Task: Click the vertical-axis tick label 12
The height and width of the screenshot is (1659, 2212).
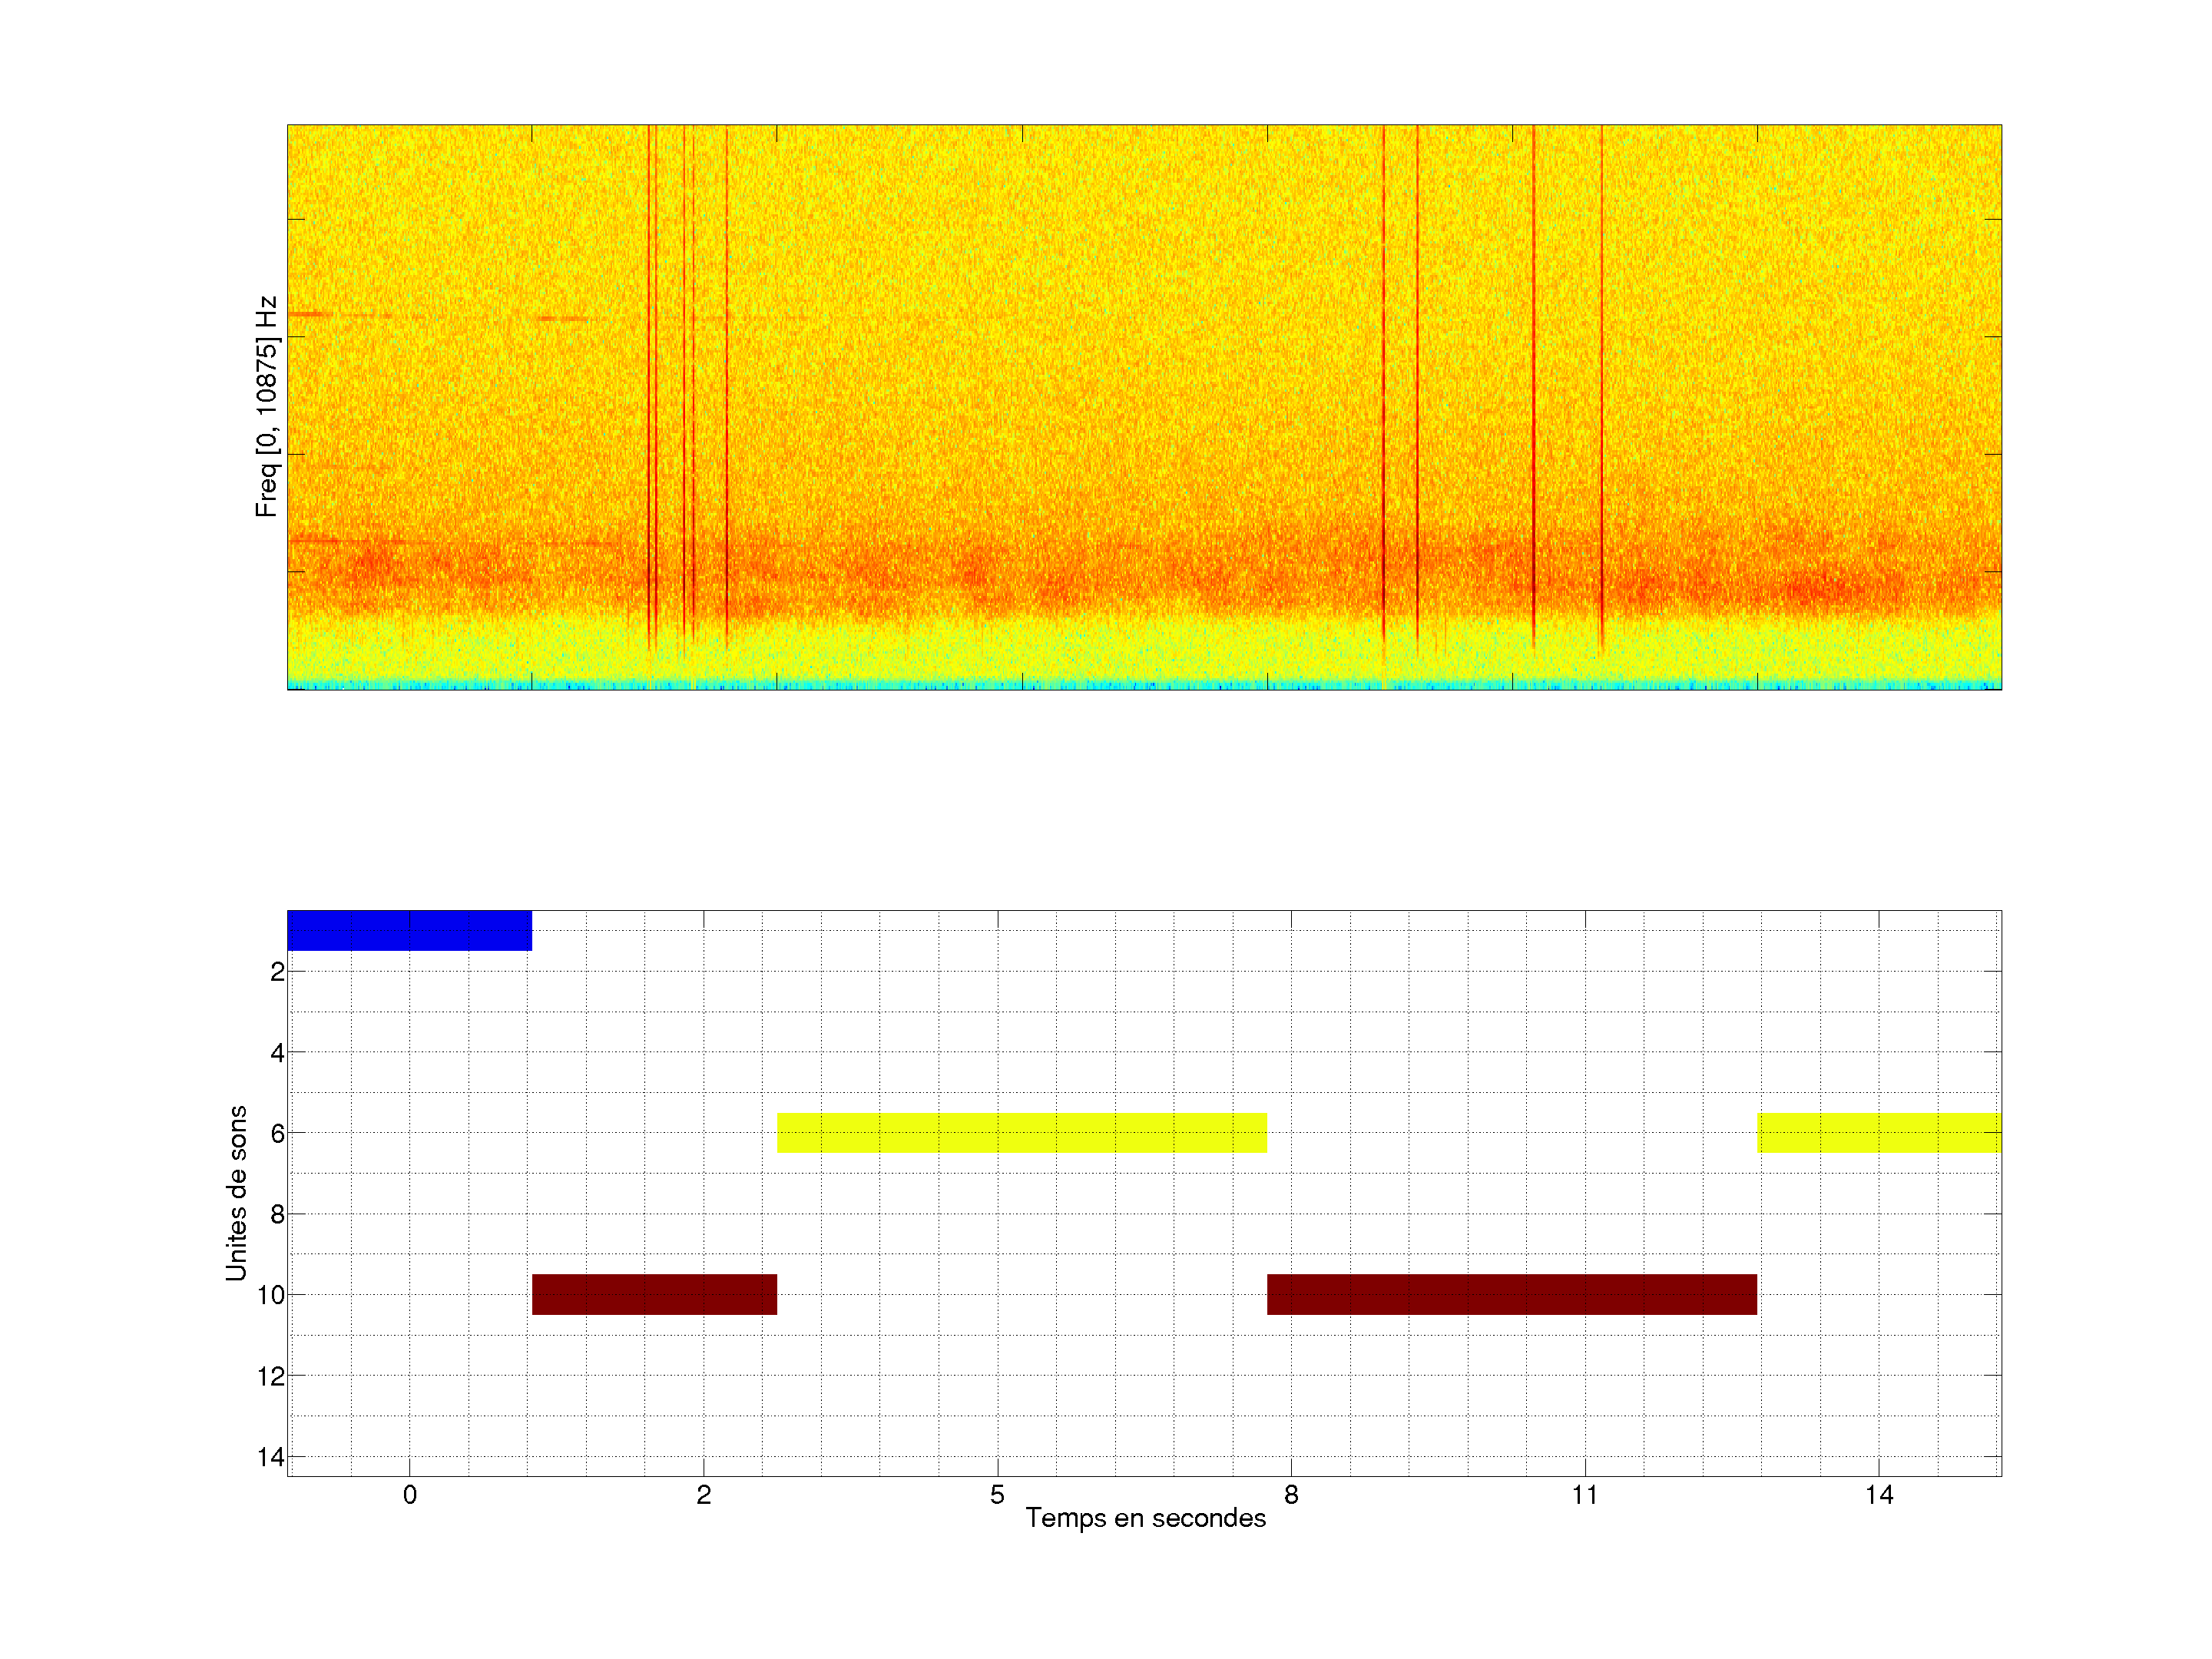Action: pos(270,1376)
